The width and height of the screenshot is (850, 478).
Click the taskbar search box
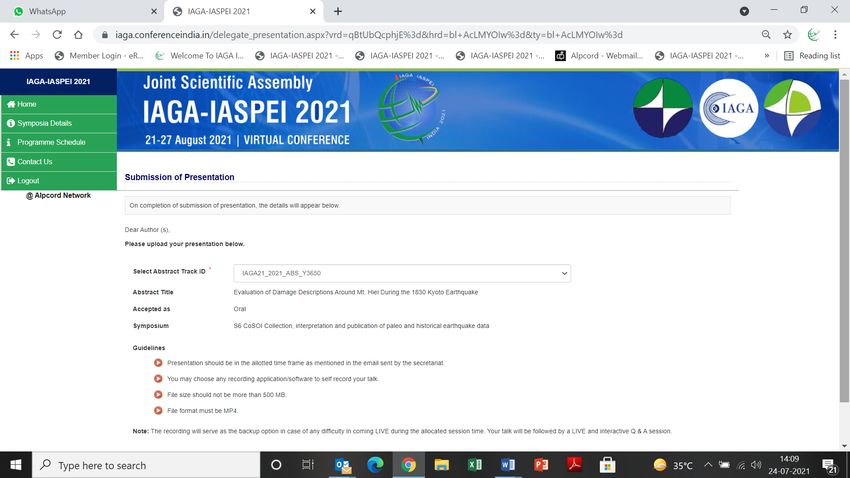click(x=146, y=465)
